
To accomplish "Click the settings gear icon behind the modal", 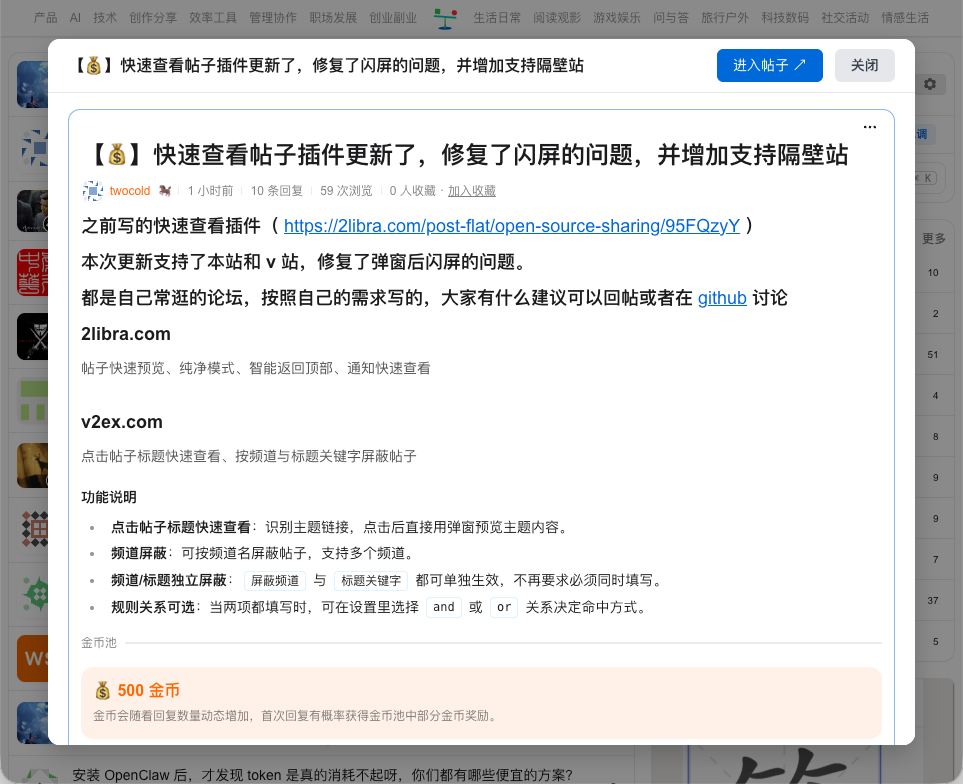I will (929, 84).
